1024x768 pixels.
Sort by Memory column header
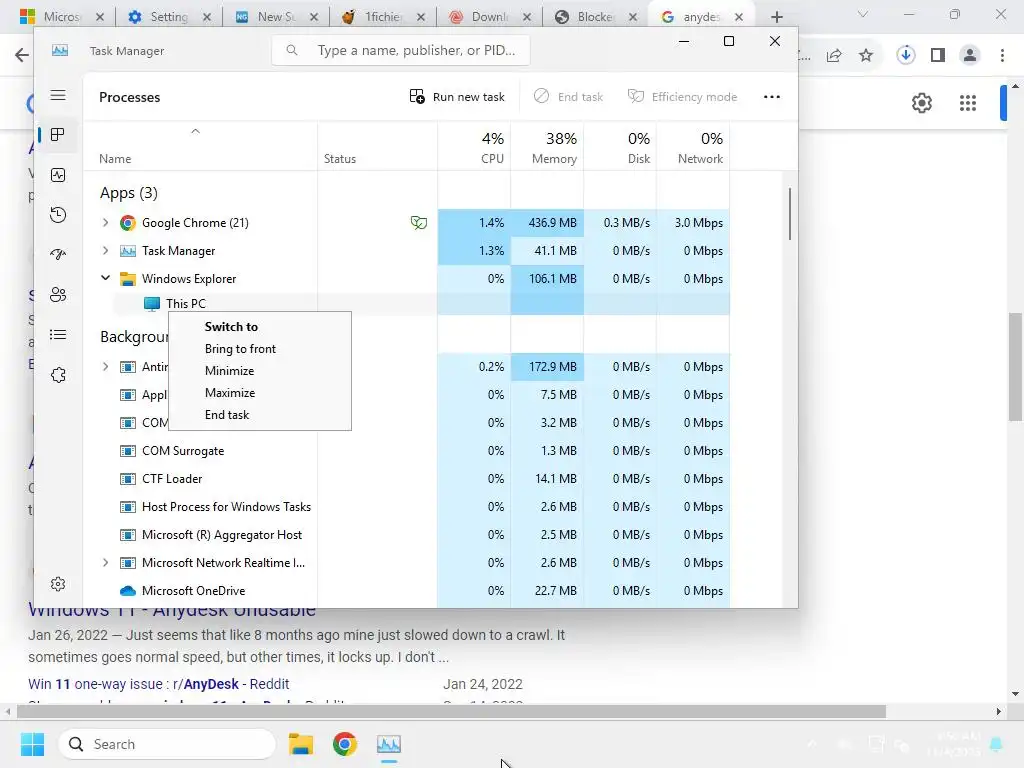[547, 147]
